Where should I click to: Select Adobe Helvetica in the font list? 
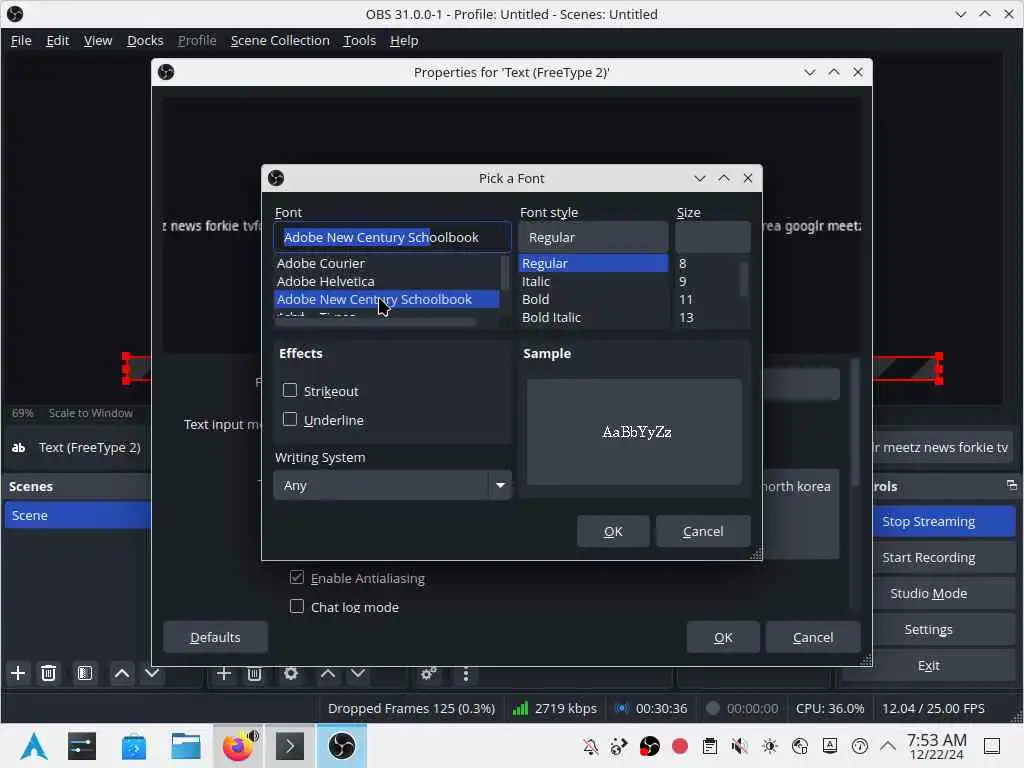pyautogui.click(x=387, y=281)
